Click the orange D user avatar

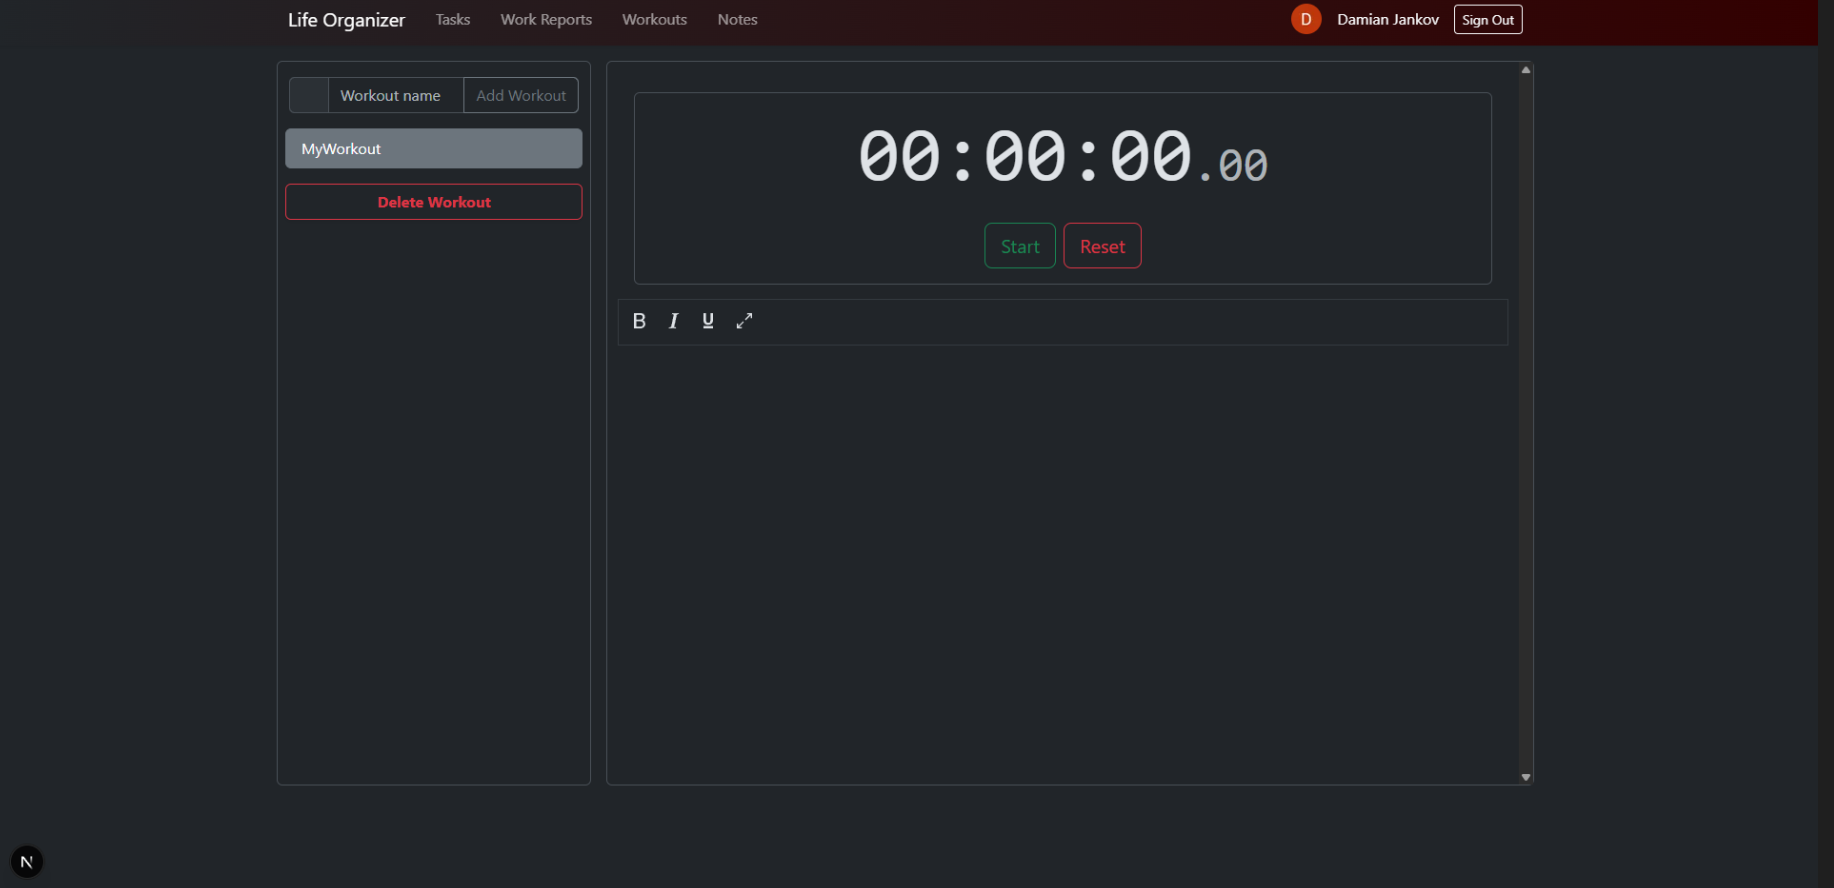(1306, 19)
